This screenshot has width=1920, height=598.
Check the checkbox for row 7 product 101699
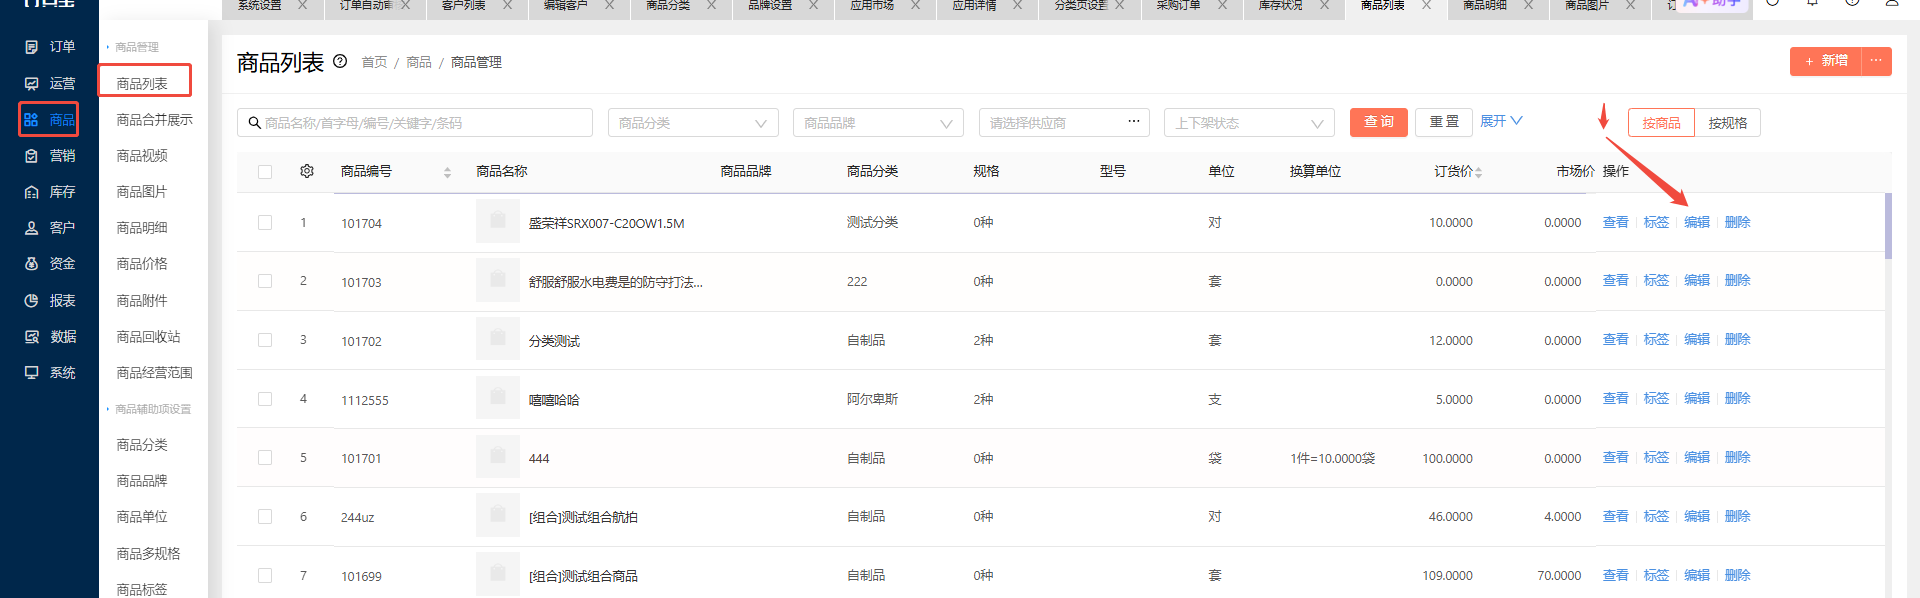[x=265, y=575]
